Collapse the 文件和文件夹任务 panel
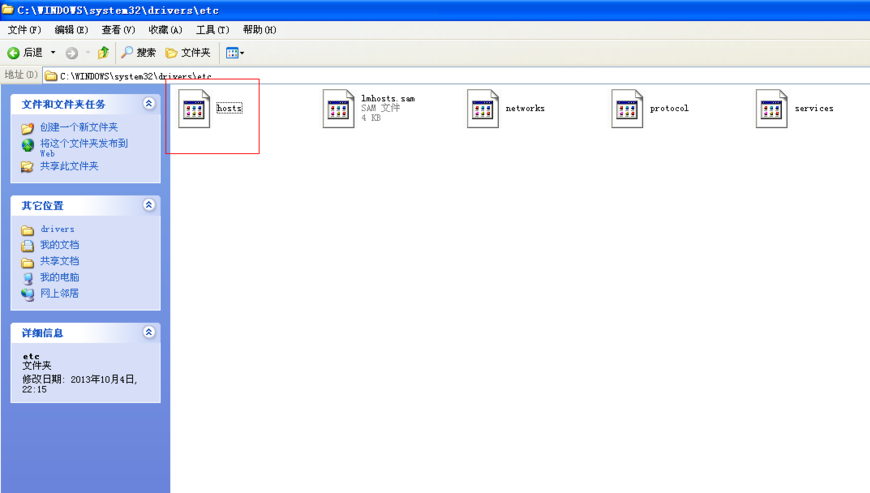The height and width of the screenshot is (493, 870). [149, 103]
